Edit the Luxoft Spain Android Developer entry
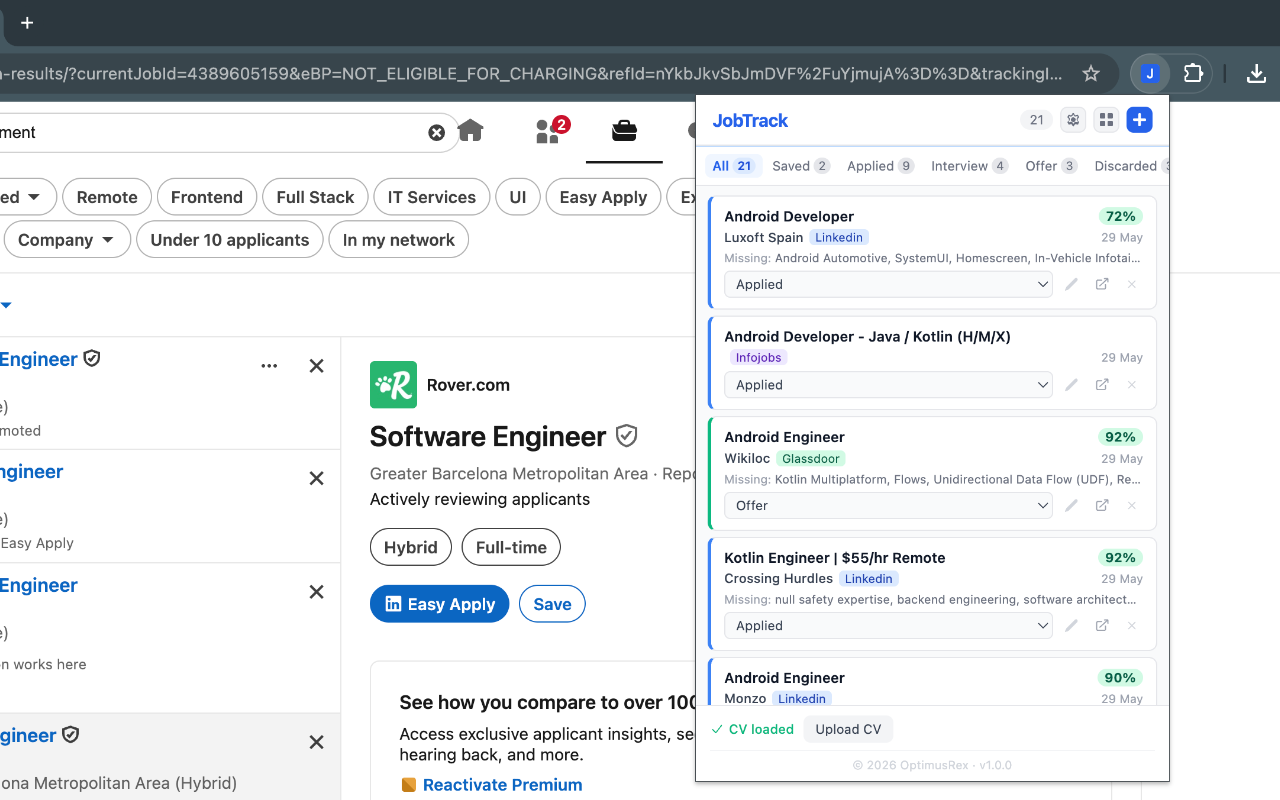Image resolution: width=1280 pixels, height=800 pixels. coord(1071,284)
